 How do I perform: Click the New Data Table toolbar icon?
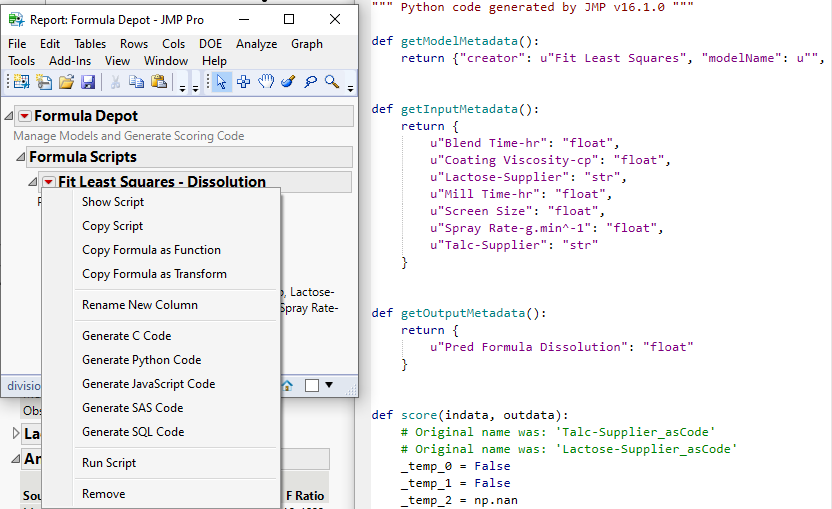[21, 82]
